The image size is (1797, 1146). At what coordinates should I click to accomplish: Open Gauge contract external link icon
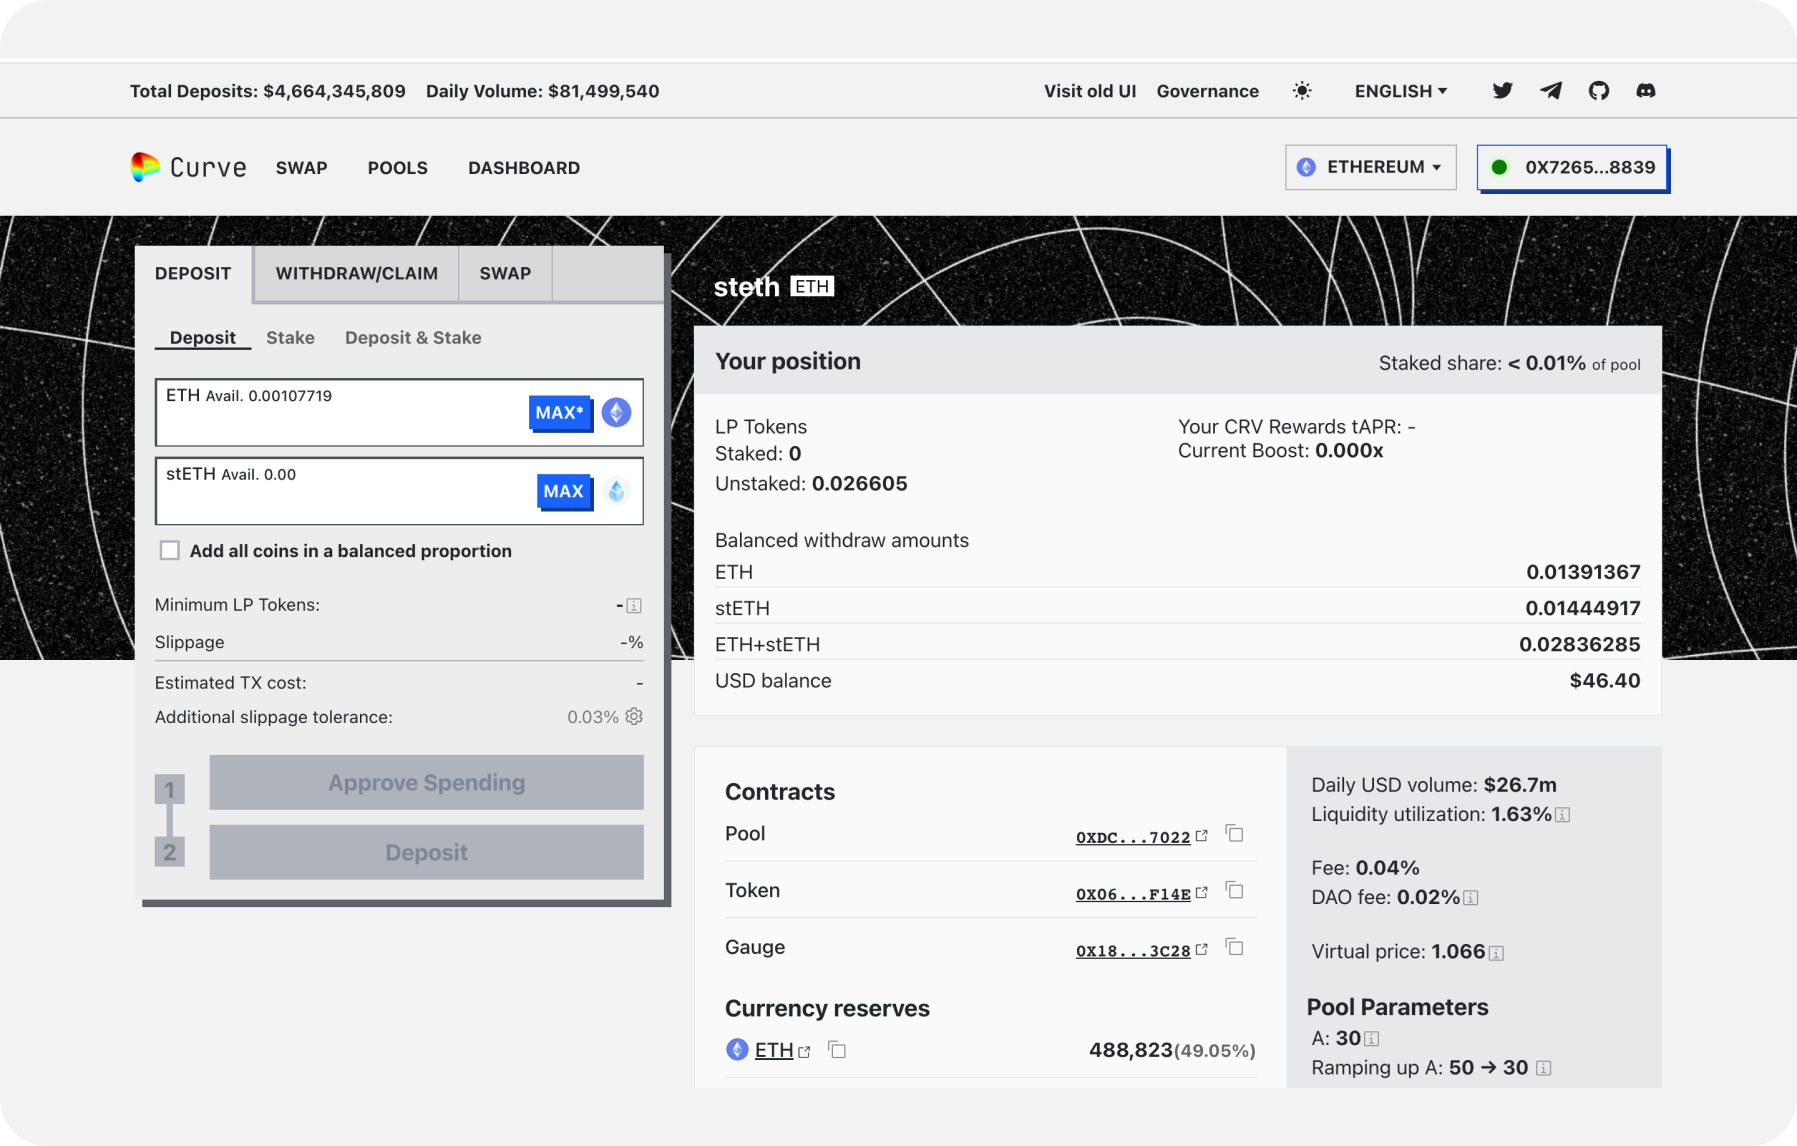(1202, 949)
